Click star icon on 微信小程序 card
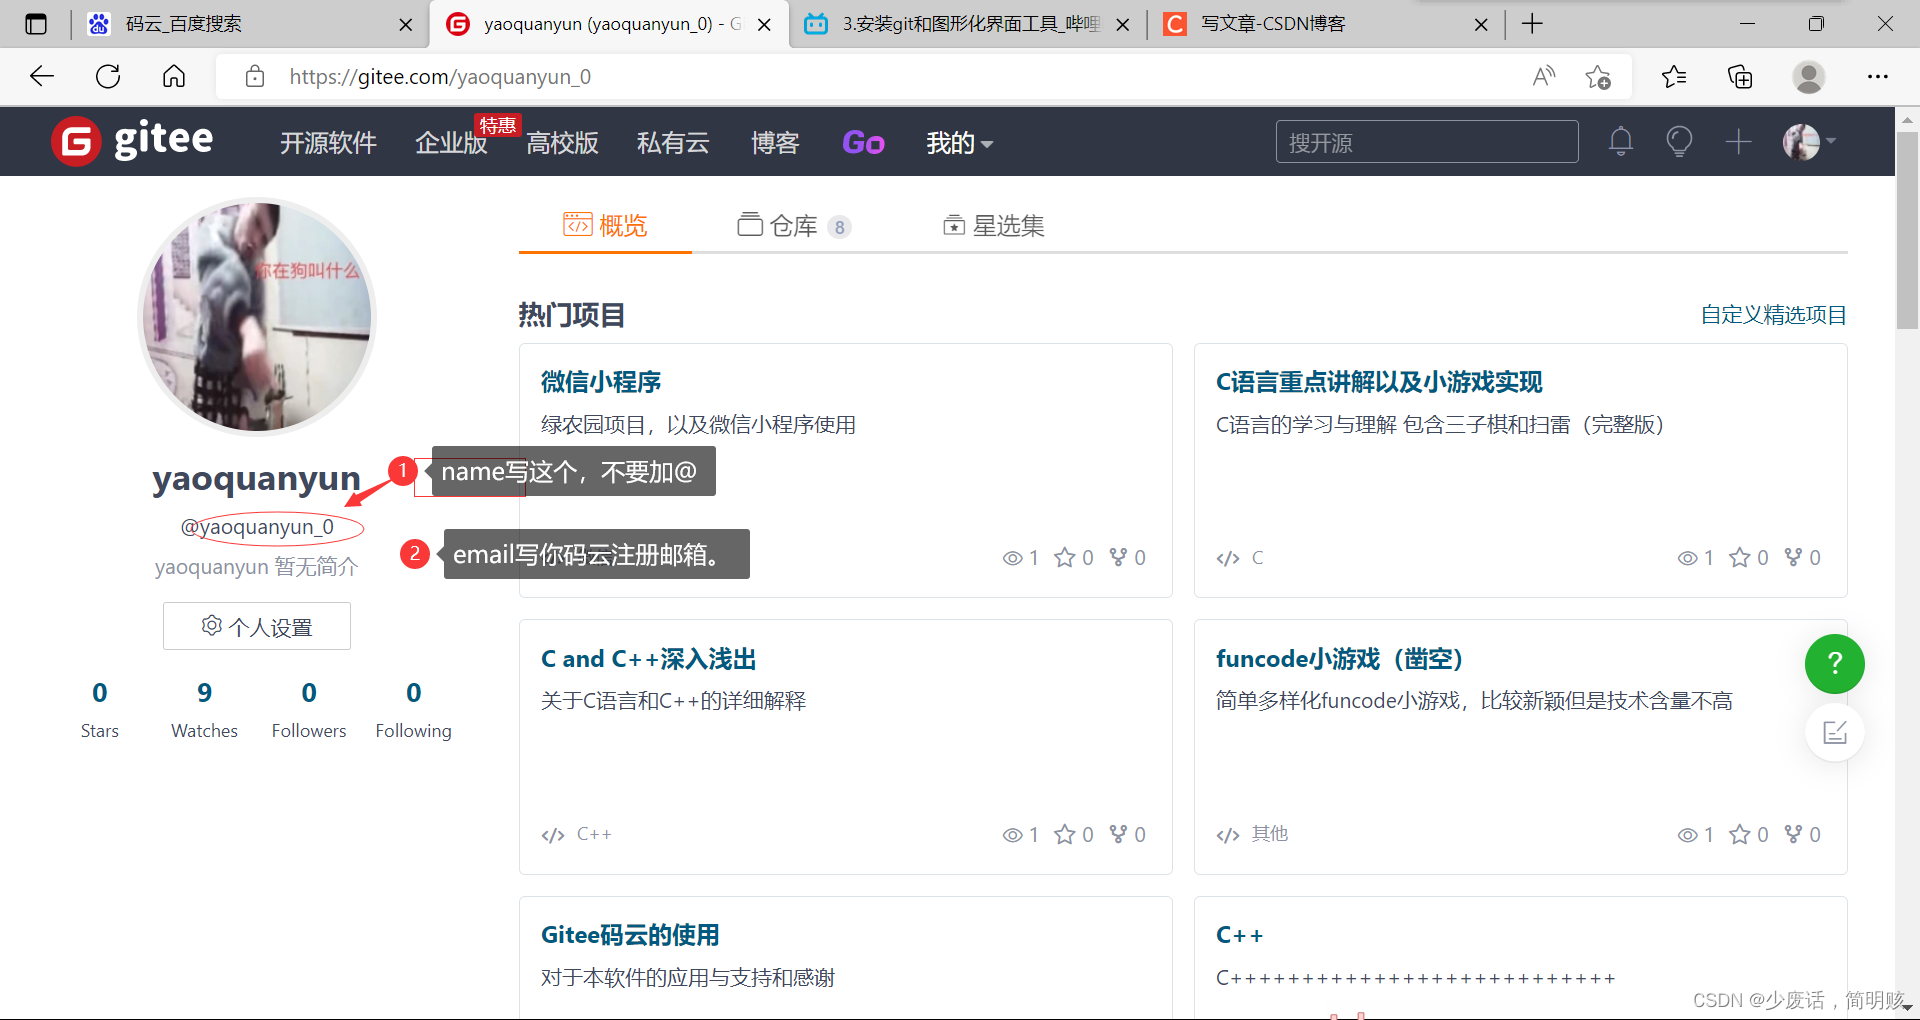 (1065, 558)
